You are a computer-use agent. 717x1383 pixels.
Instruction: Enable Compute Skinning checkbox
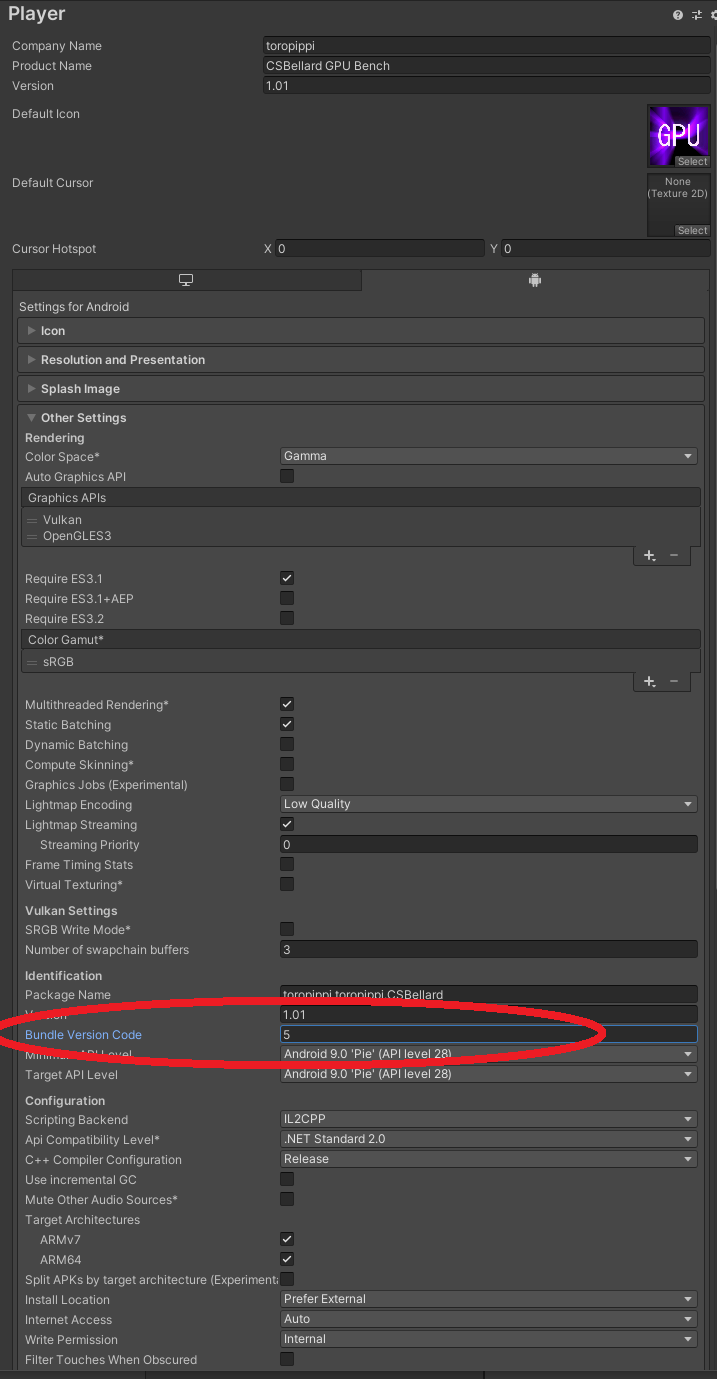(x=287, y=764)
